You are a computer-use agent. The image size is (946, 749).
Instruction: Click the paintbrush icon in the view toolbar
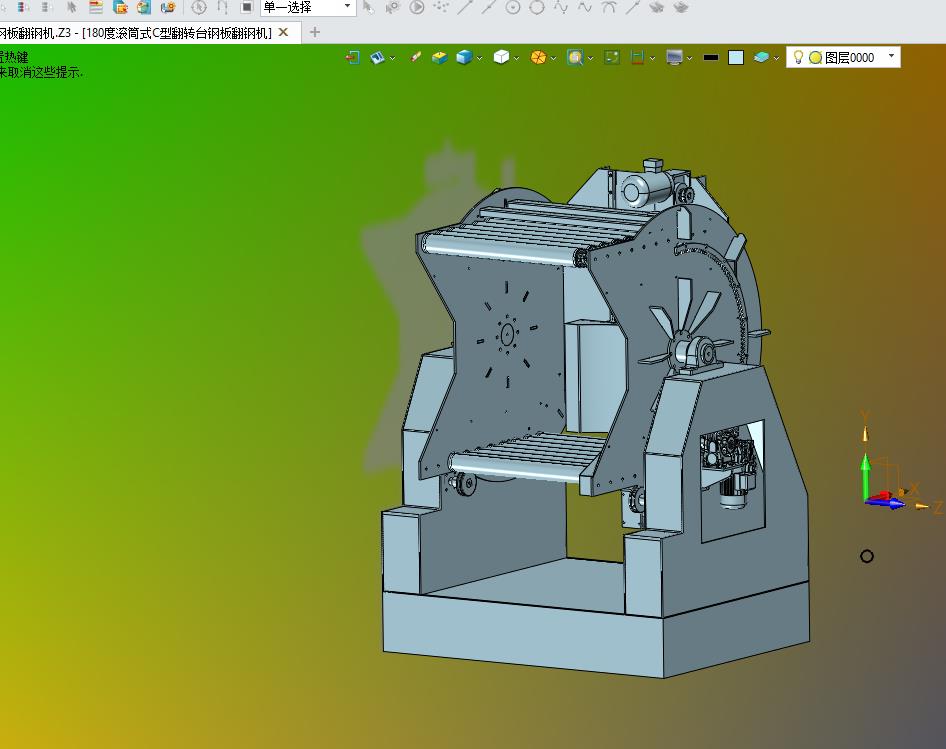[416, 57]
